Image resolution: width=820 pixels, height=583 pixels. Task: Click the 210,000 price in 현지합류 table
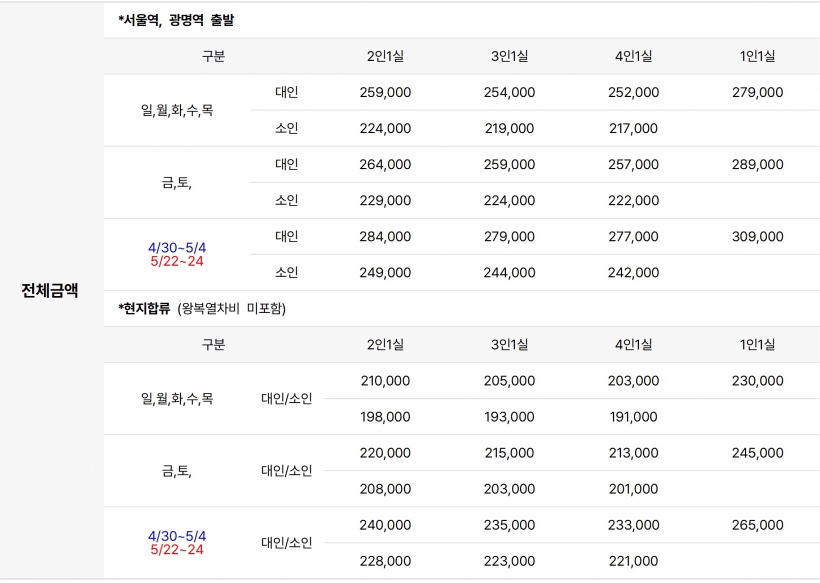[x=385, y=380]
